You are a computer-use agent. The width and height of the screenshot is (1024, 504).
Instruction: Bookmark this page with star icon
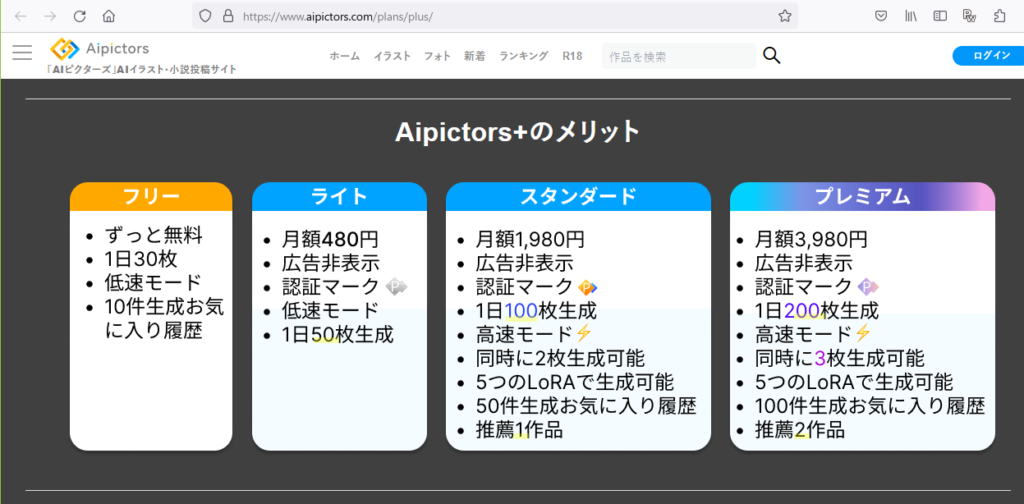click(785, 16)
